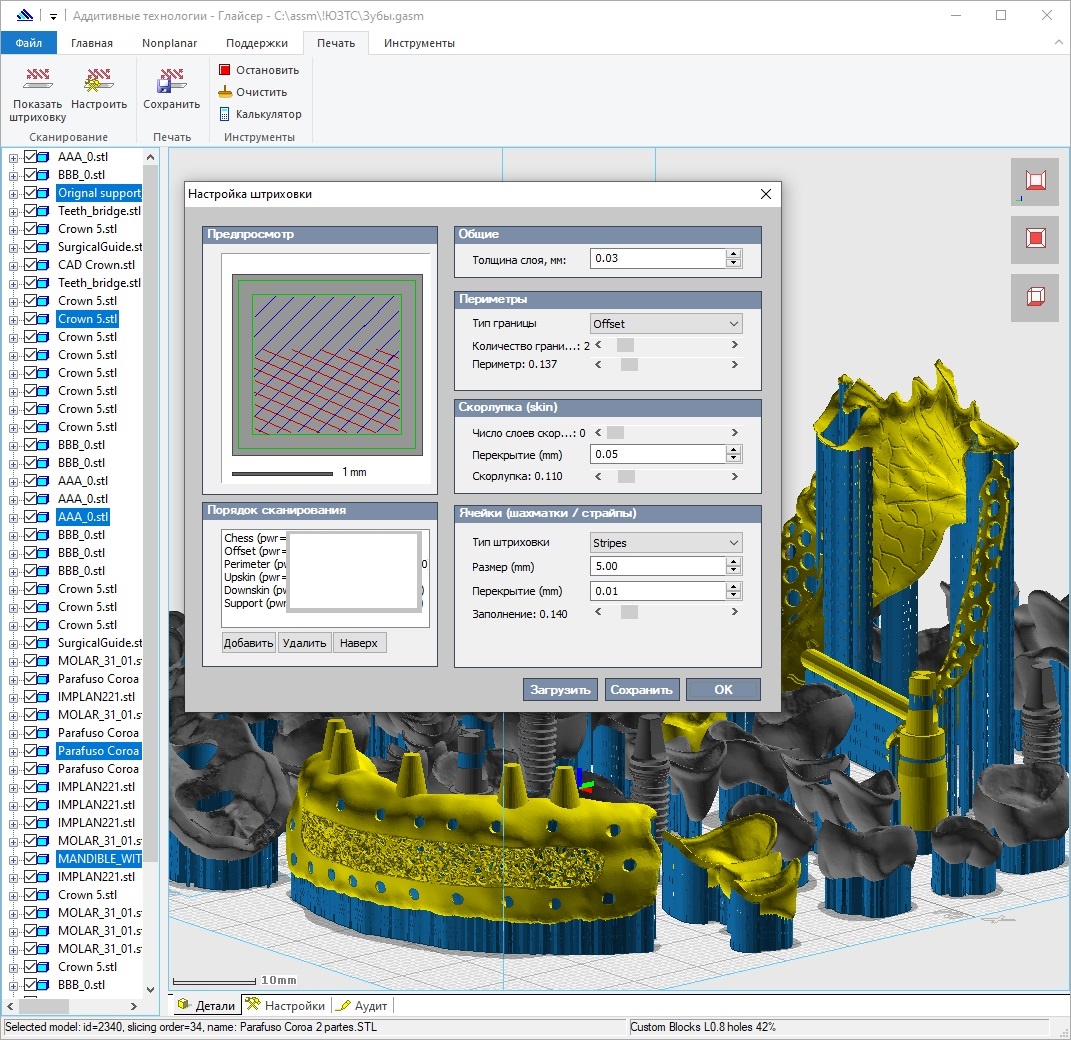1071x1040 pixels.
Task: Open the Тип границы Offset dropdown
Action: pos(666,324)
